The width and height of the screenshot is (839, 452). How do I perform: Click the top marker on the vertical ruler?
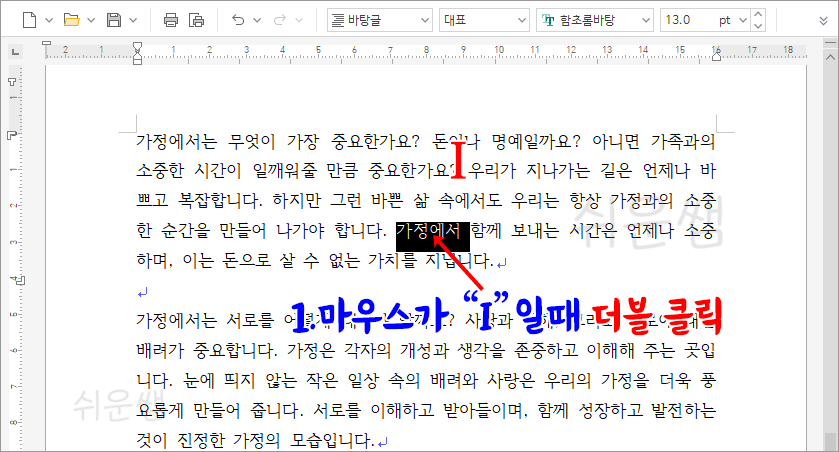pyautogui.click(x=12, y=82)
